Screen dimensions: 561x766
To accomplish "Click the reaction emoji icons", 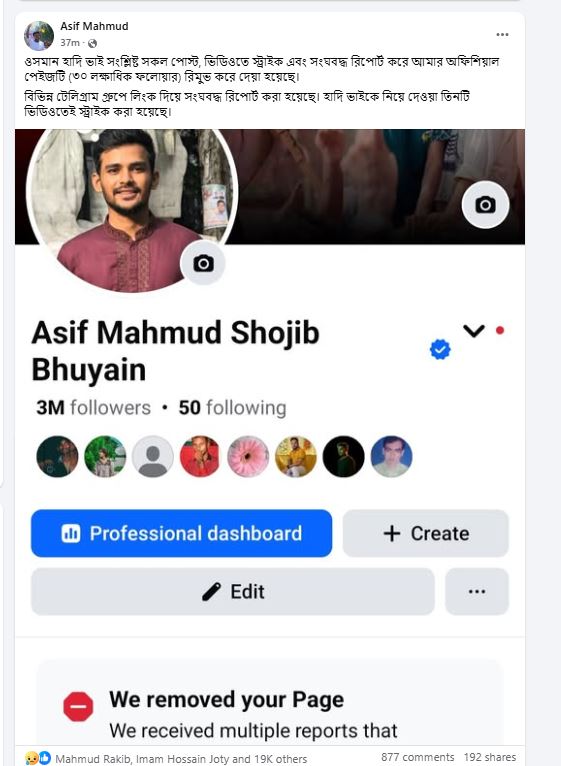I will 38,758.
